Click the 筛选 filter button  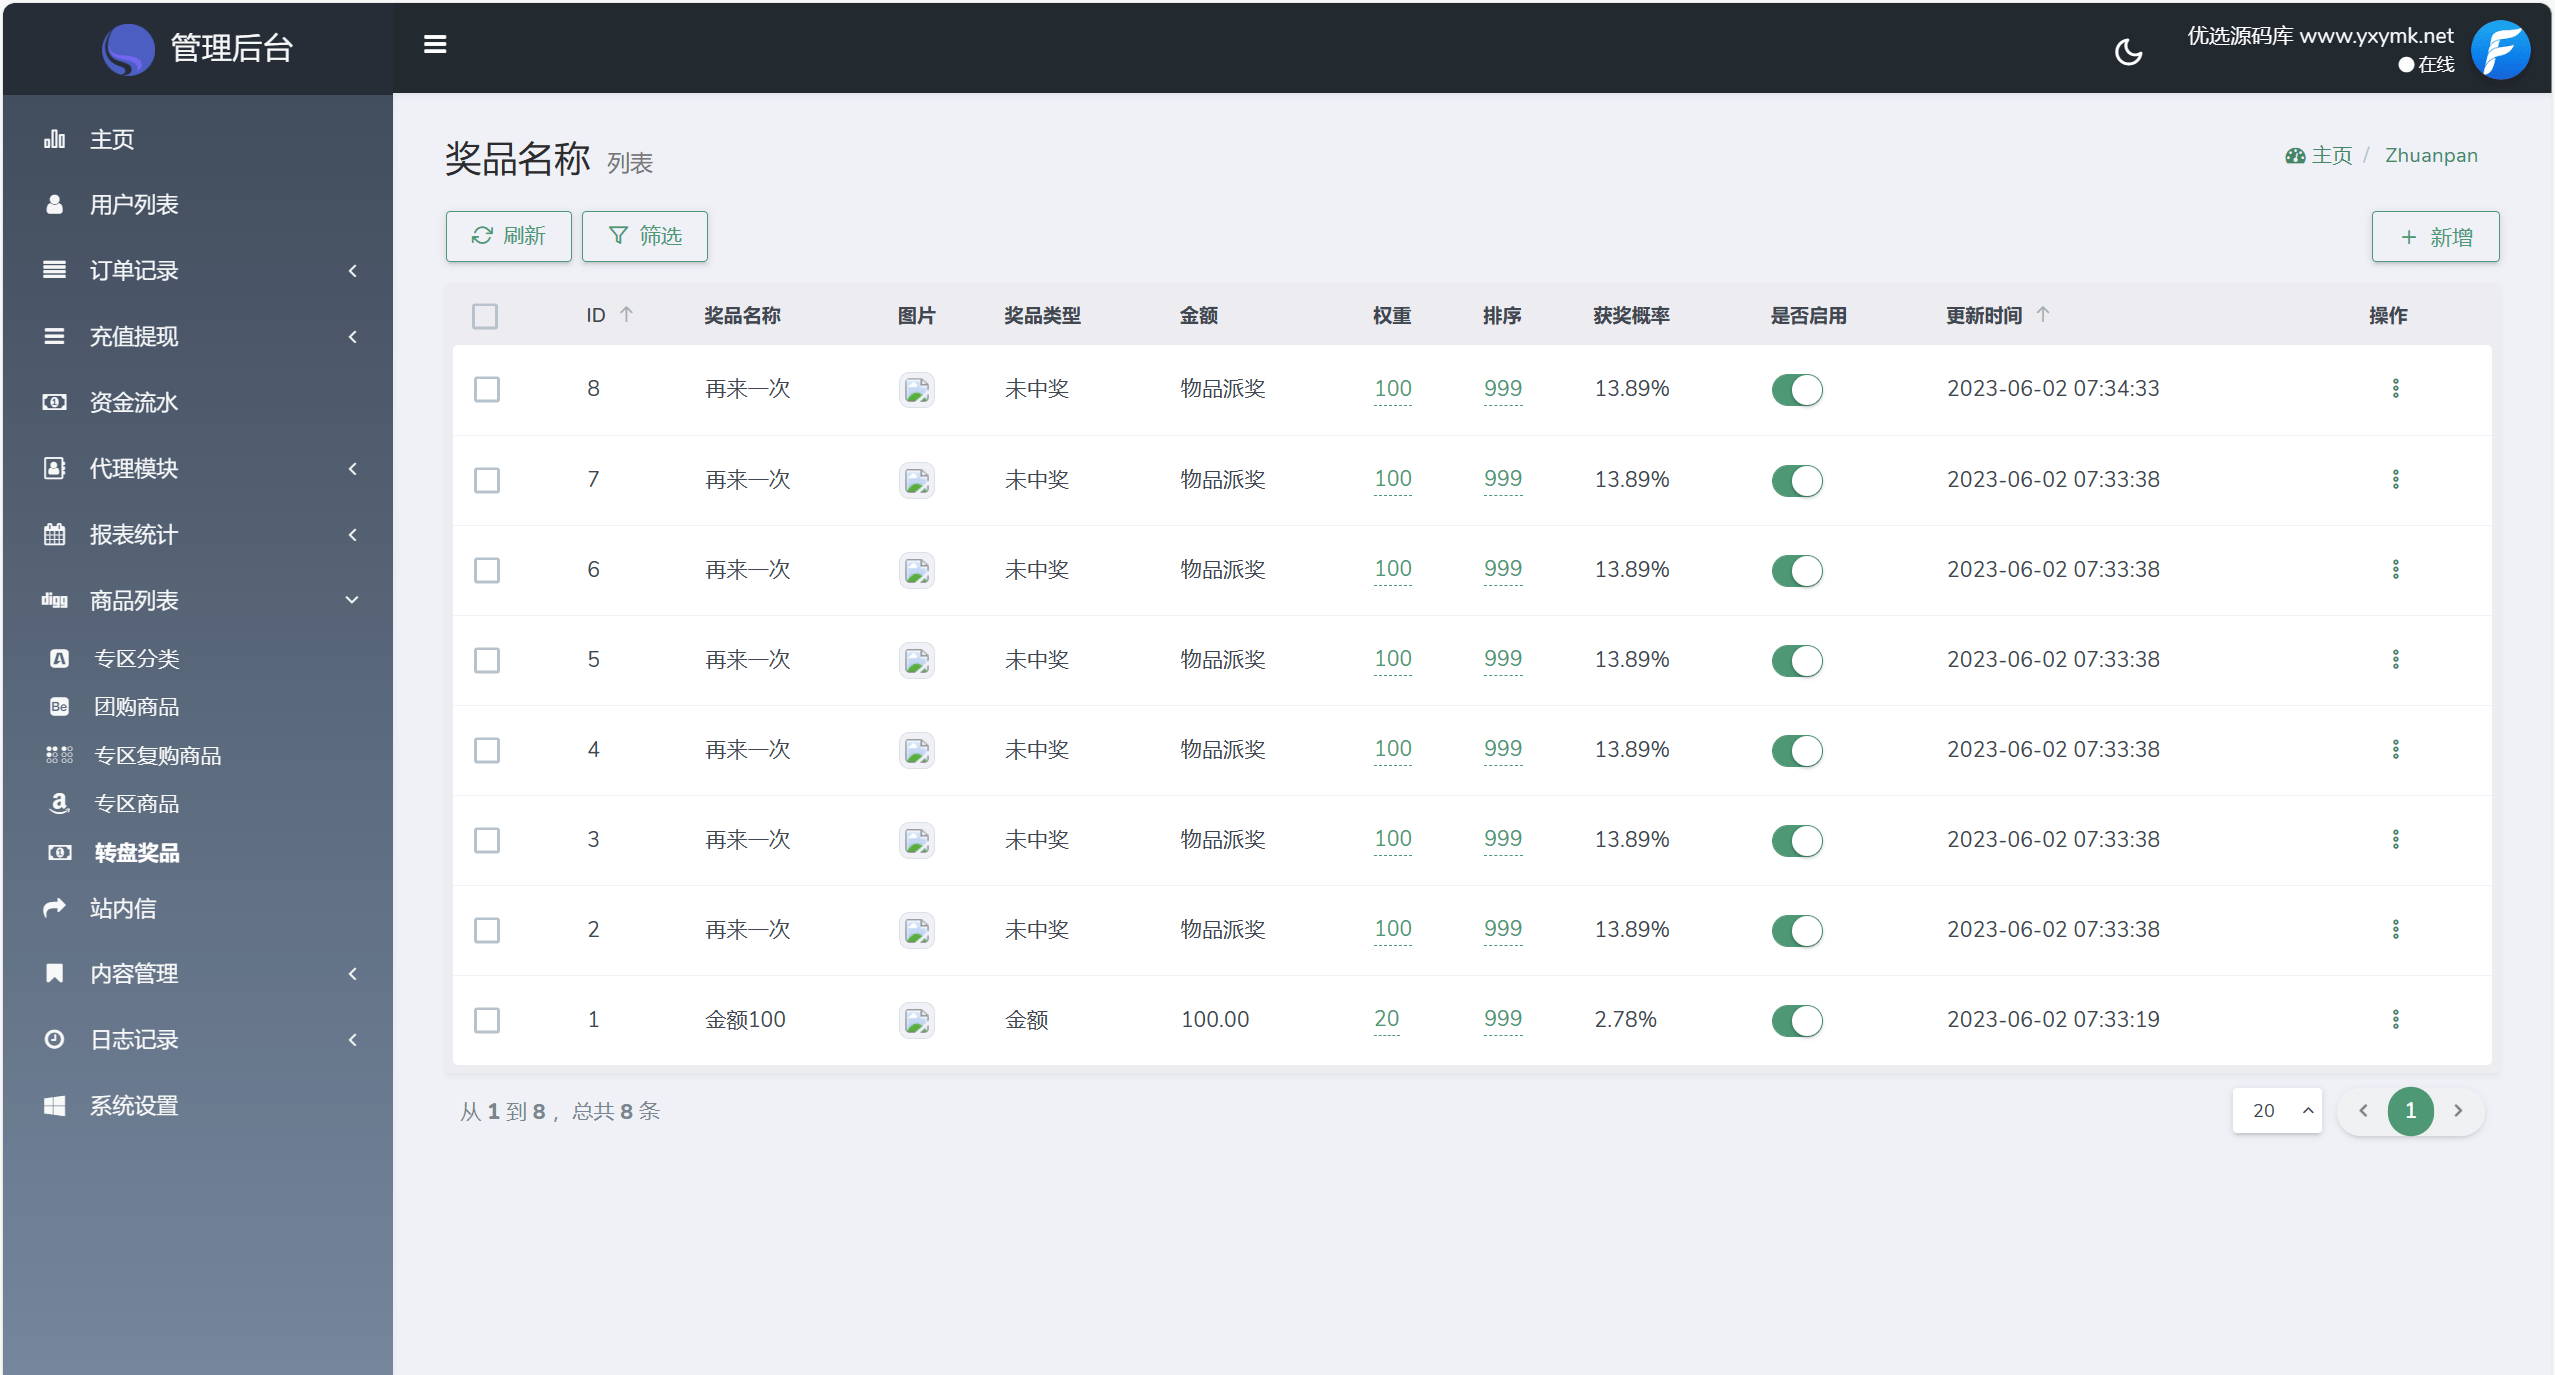[645, 236]
